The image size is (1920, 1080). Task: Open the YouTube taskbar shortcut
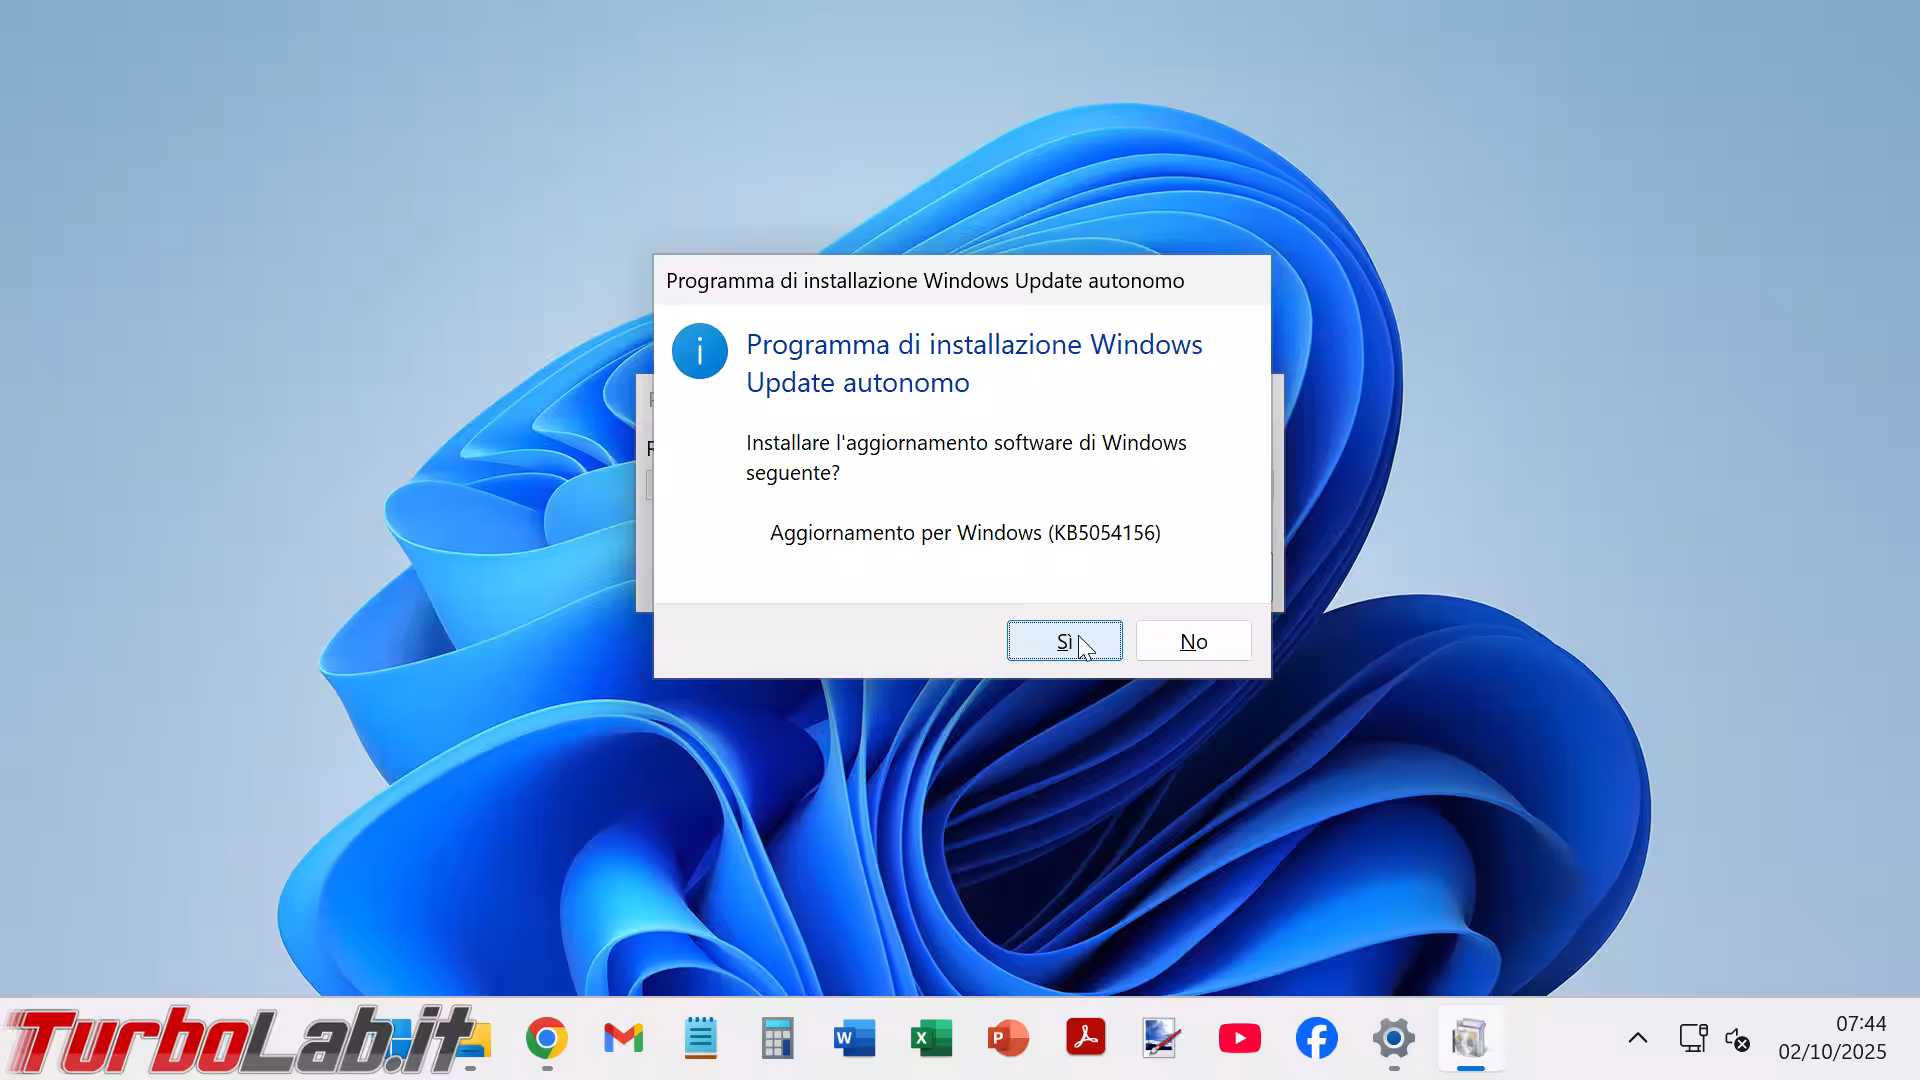(x=1239, y=1039)
